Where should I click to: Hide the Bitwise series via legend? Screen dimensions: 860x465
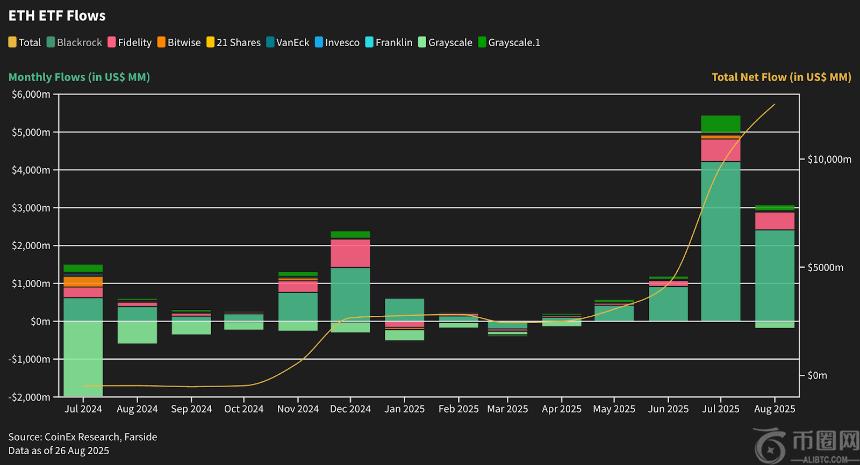(183, 43)
